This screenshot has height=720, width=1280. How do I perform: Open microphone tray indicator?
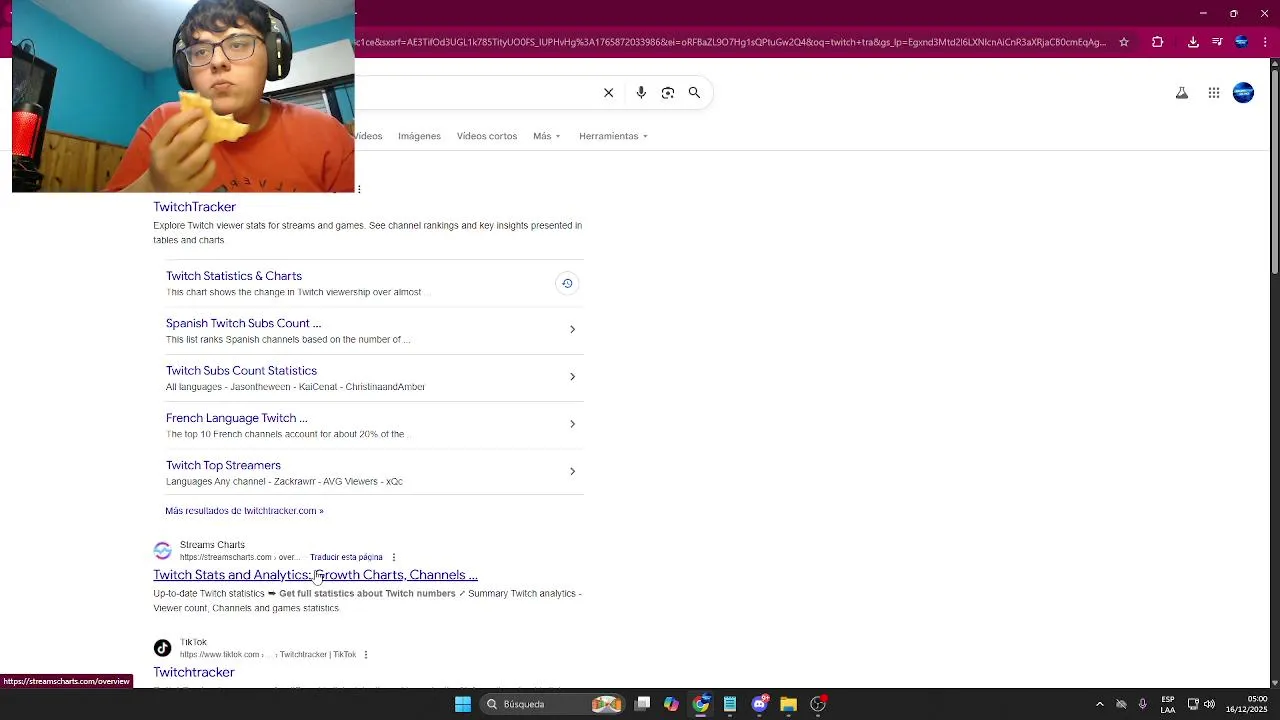tap(1142, 704)
